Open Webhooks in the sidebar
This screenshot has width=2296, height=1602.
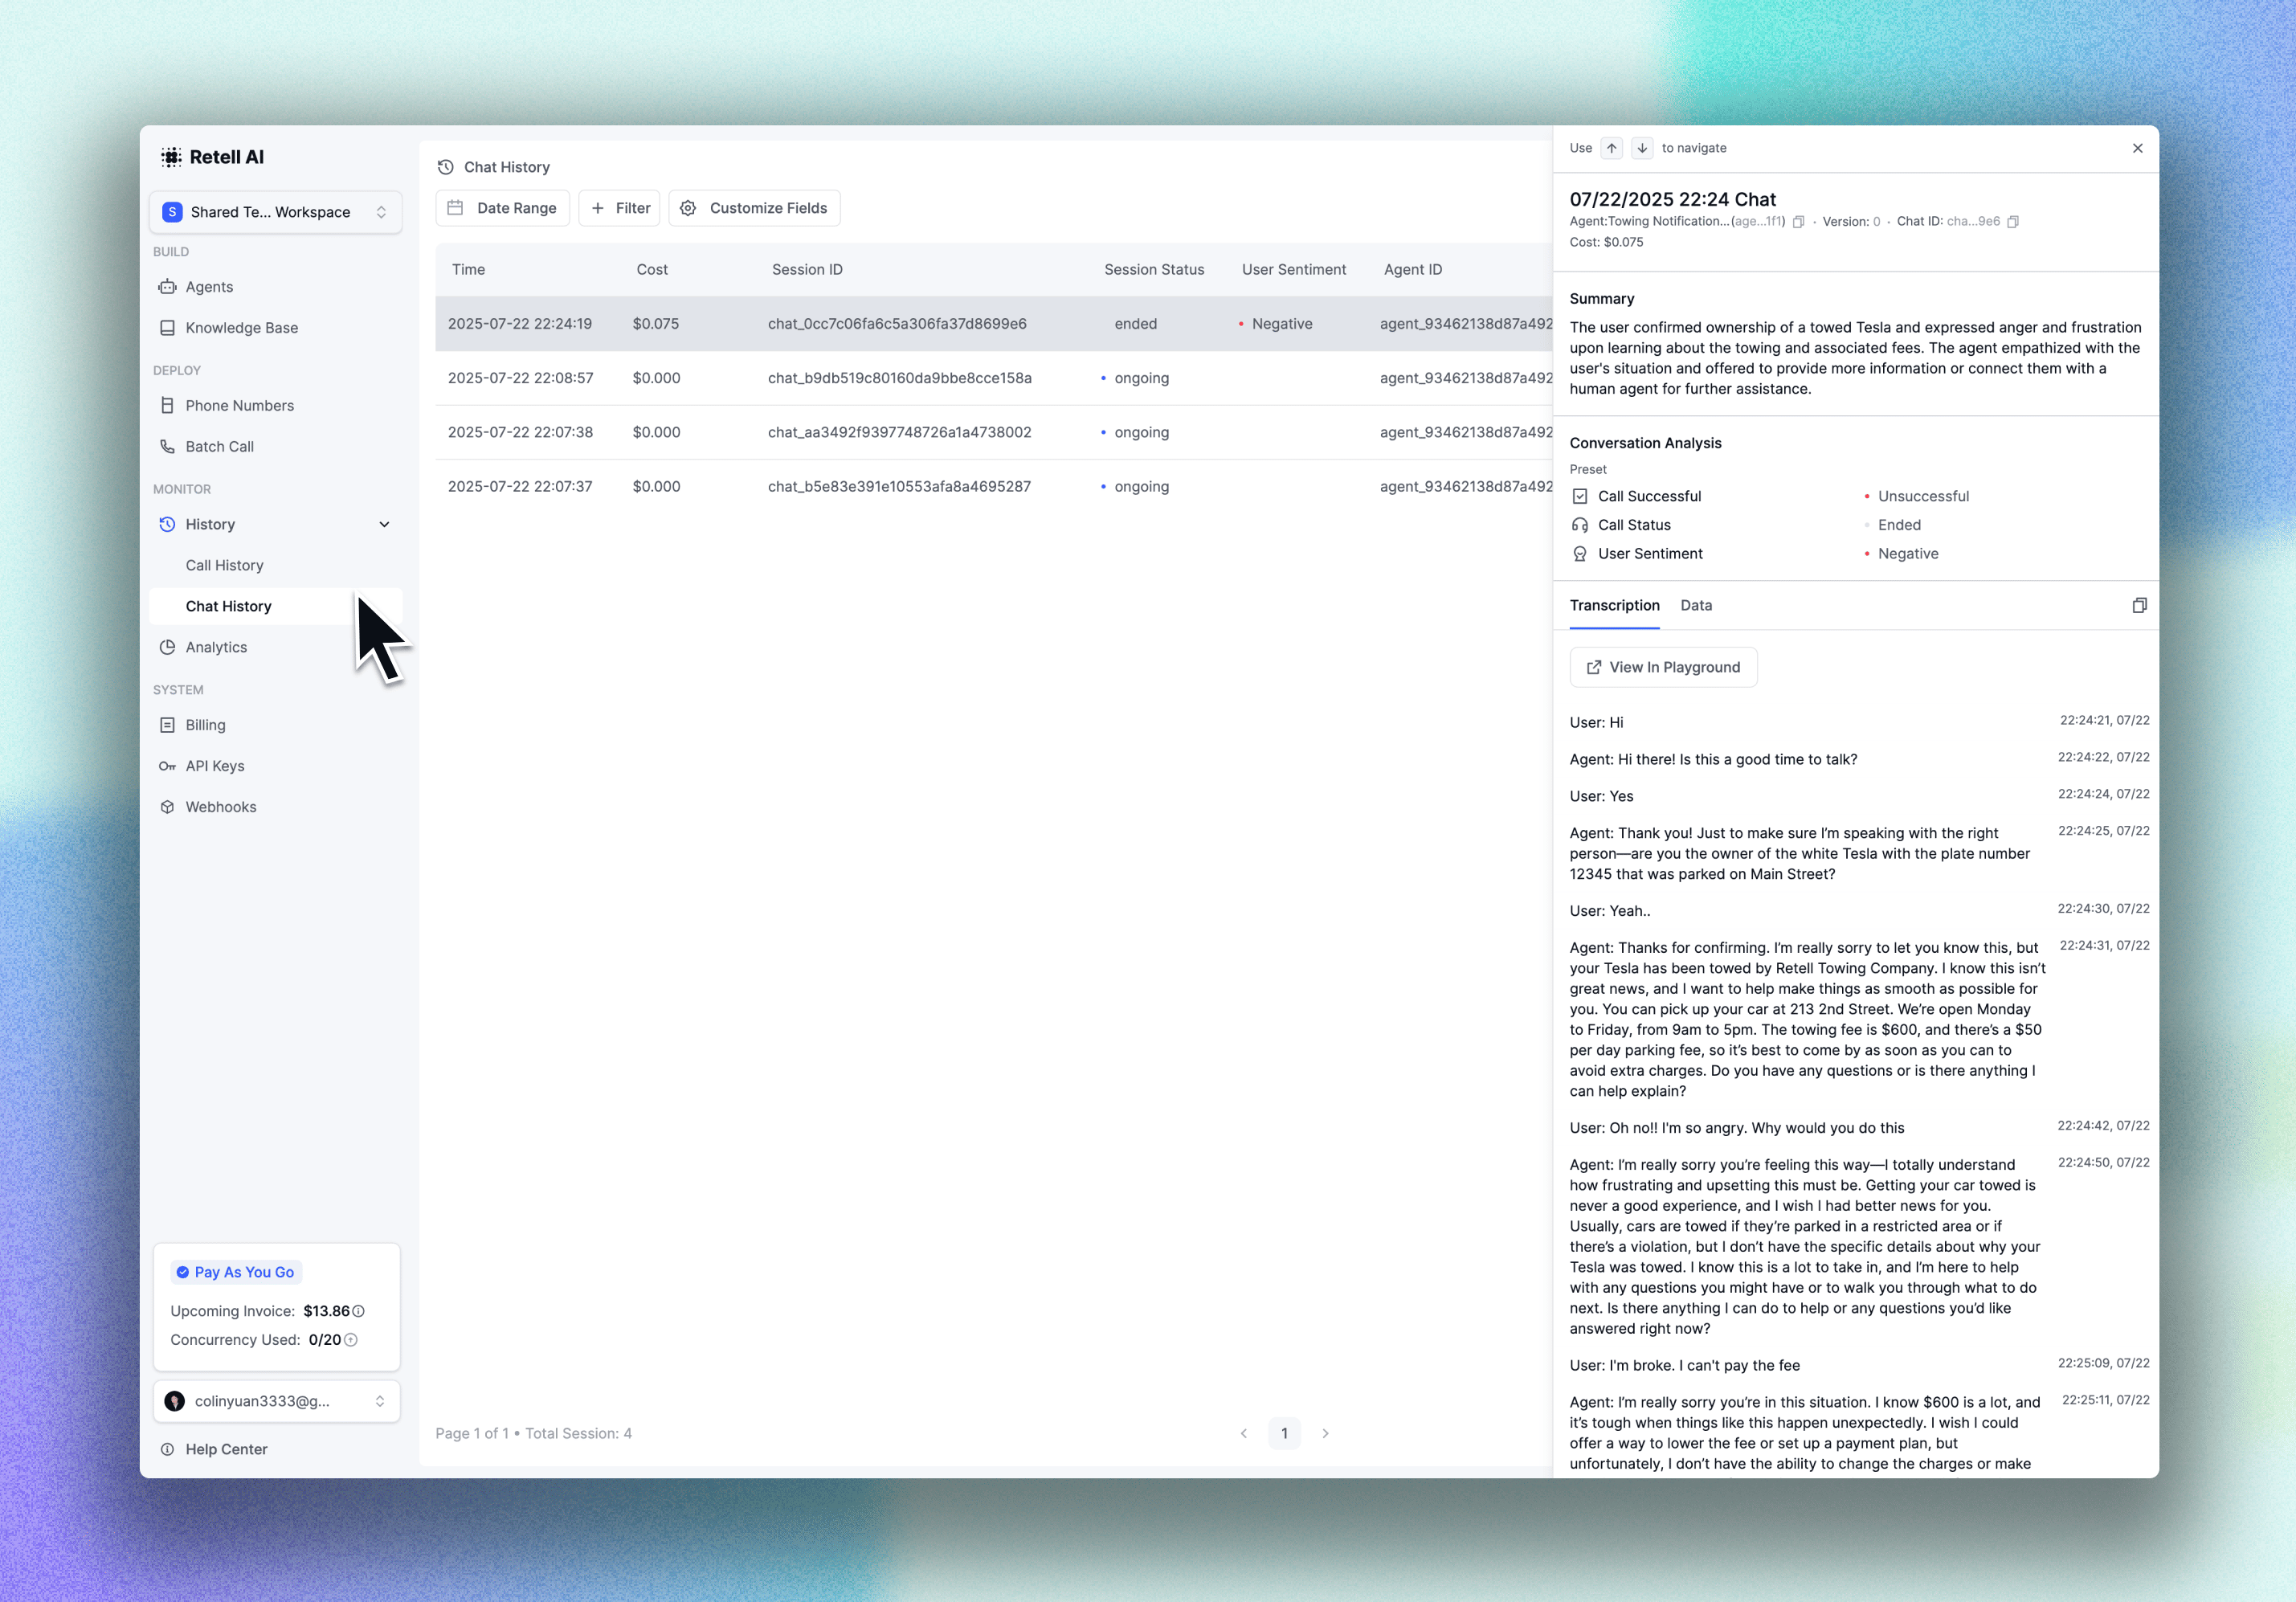click(x=276, y=808)
